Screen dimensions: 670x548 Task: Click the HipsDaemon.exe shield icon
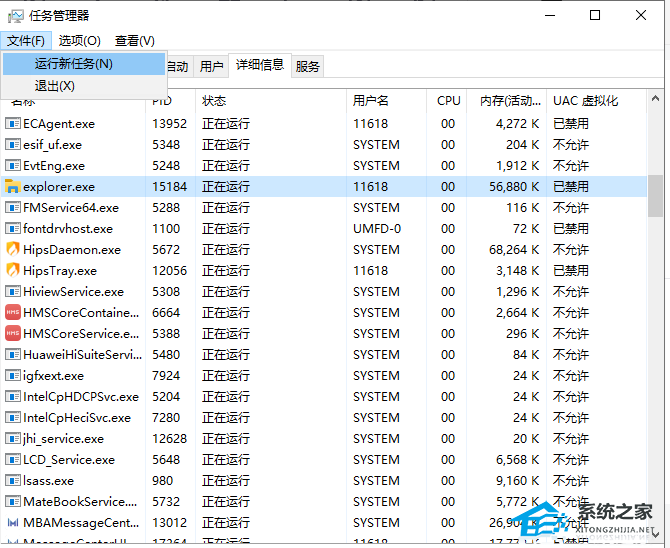pos(13,250)
